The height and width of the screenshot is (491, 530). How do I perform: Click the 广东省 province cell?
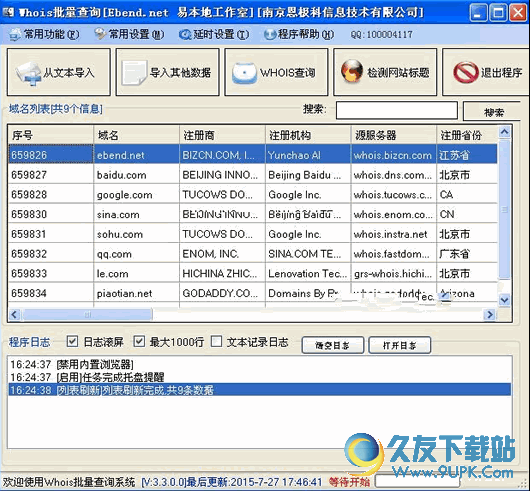467,253
